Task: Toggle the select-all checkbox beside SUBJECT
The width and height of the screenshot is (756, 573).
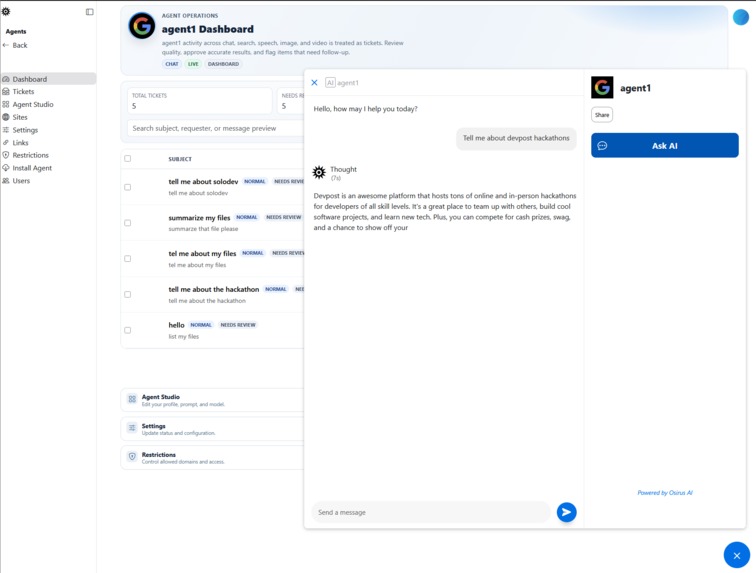Action: coord(128,159)
